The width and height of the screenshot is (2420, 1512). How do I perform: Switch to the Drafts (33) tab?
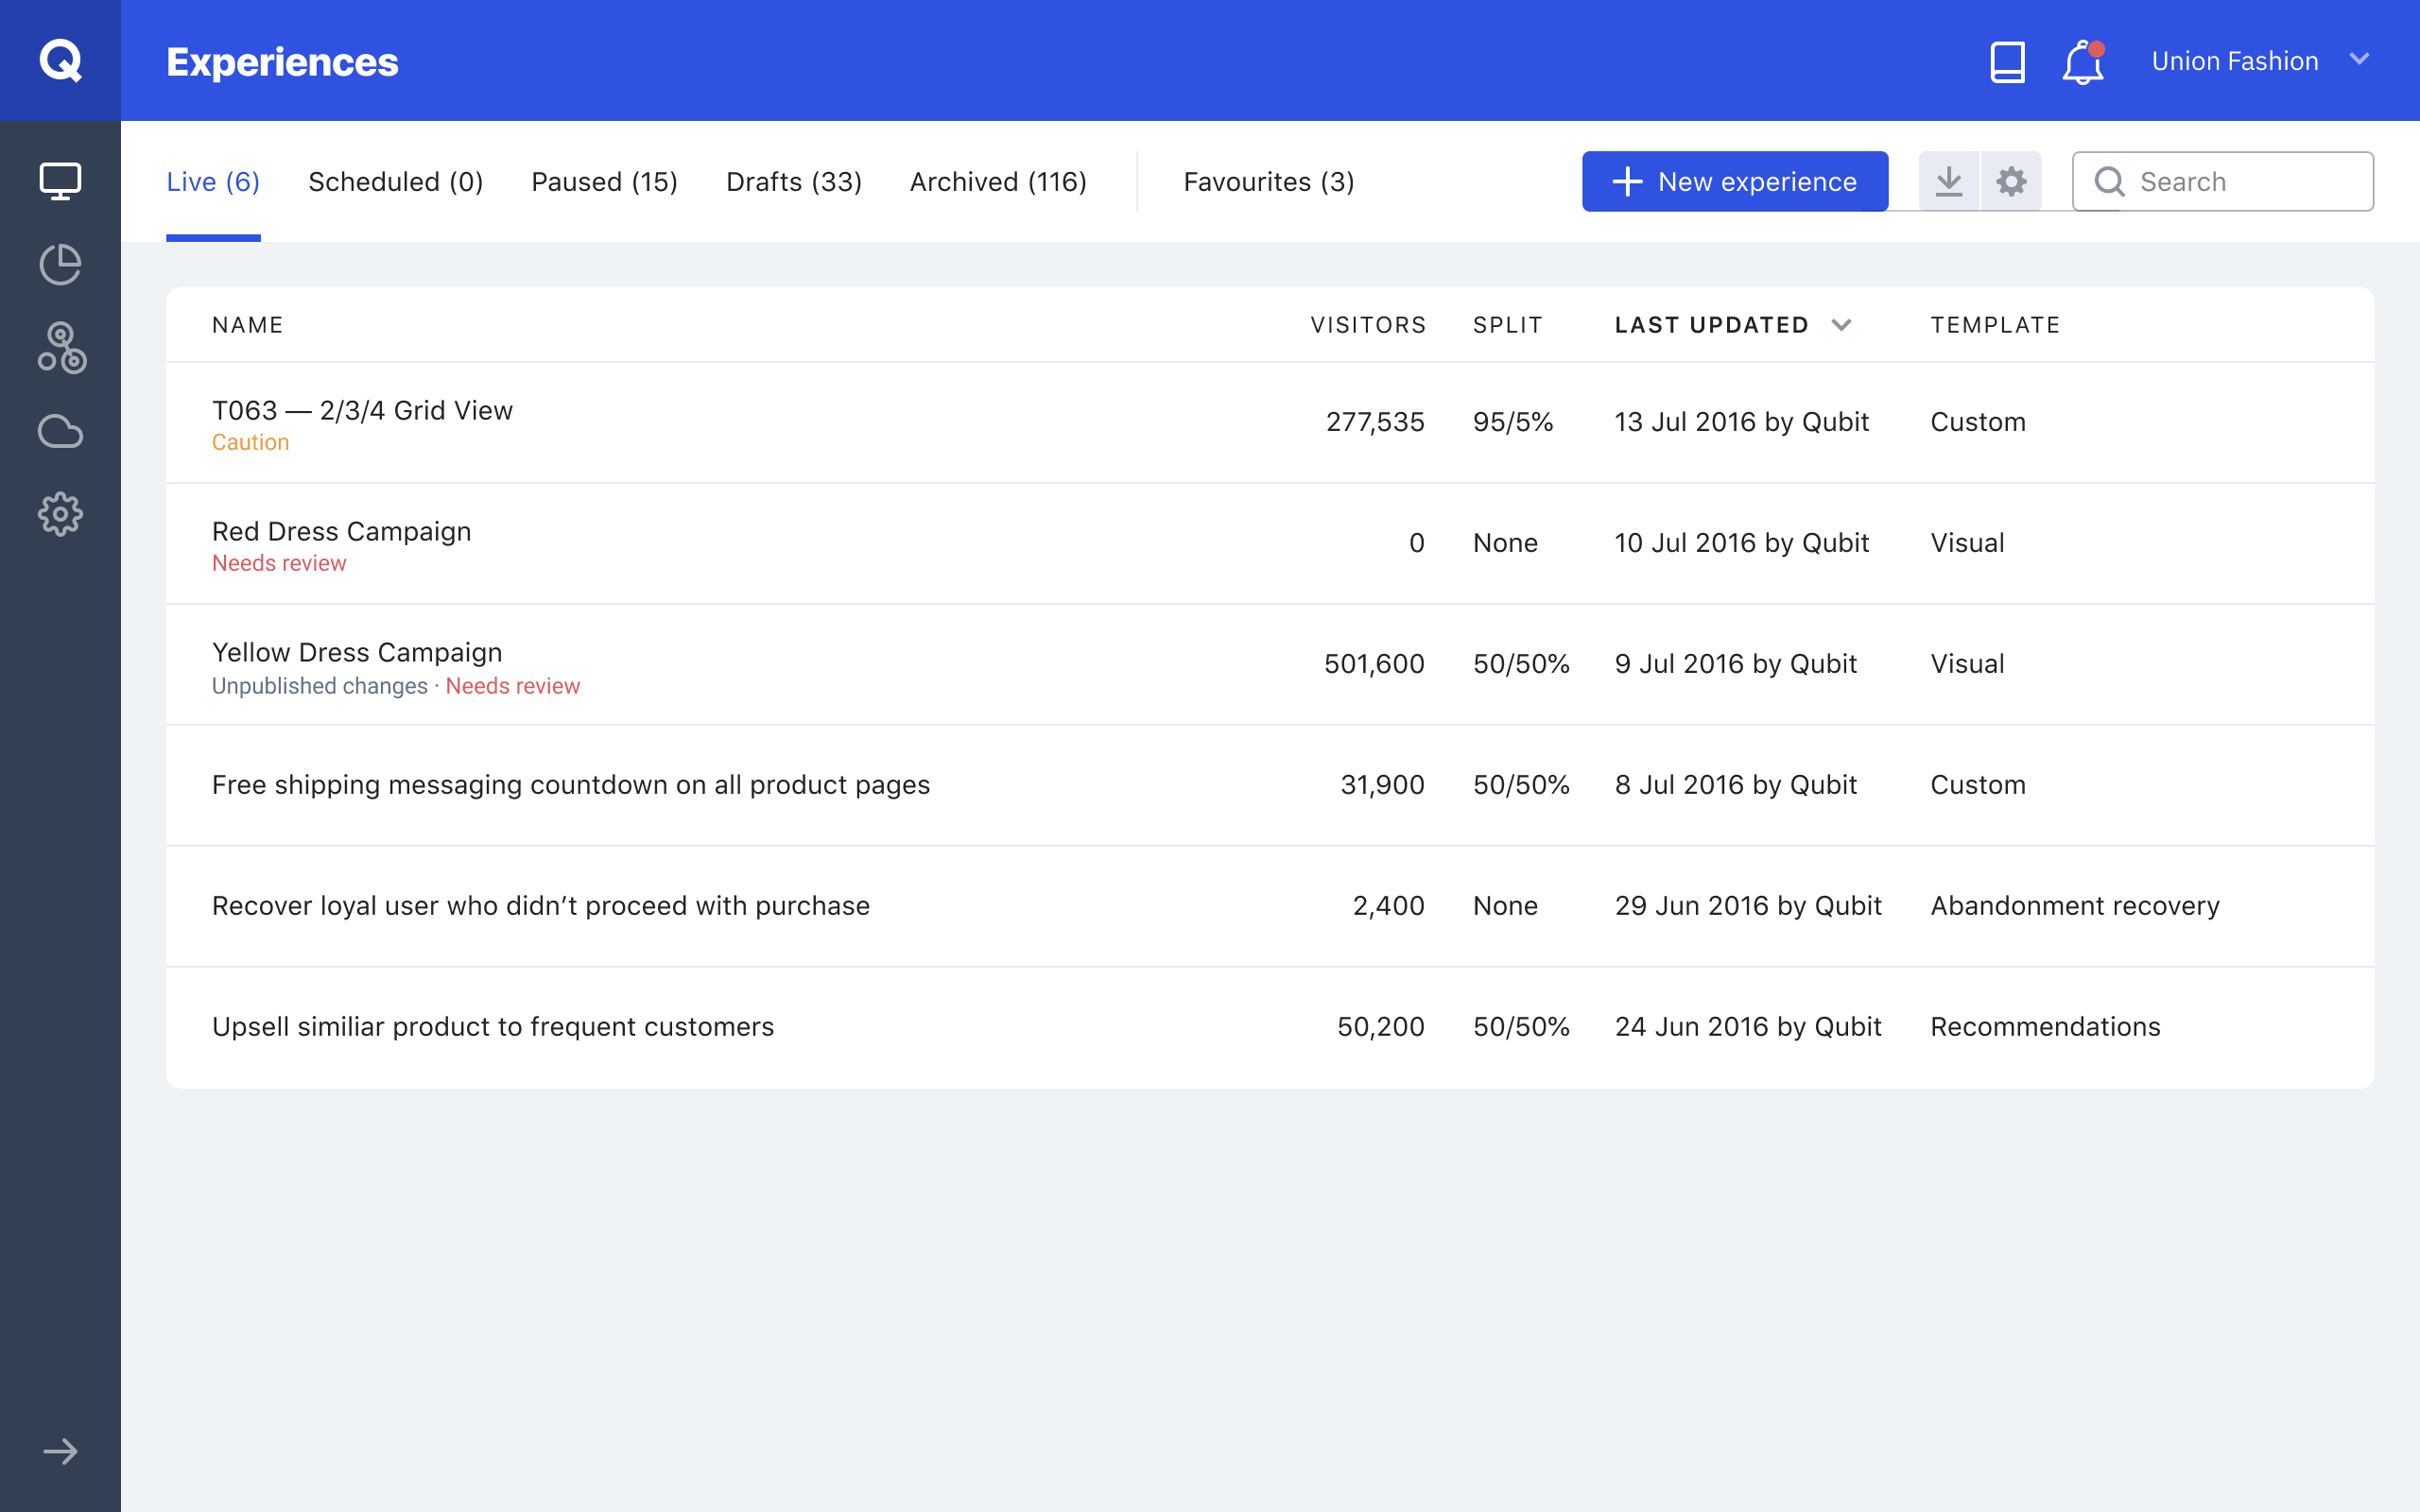coord(791,181)
